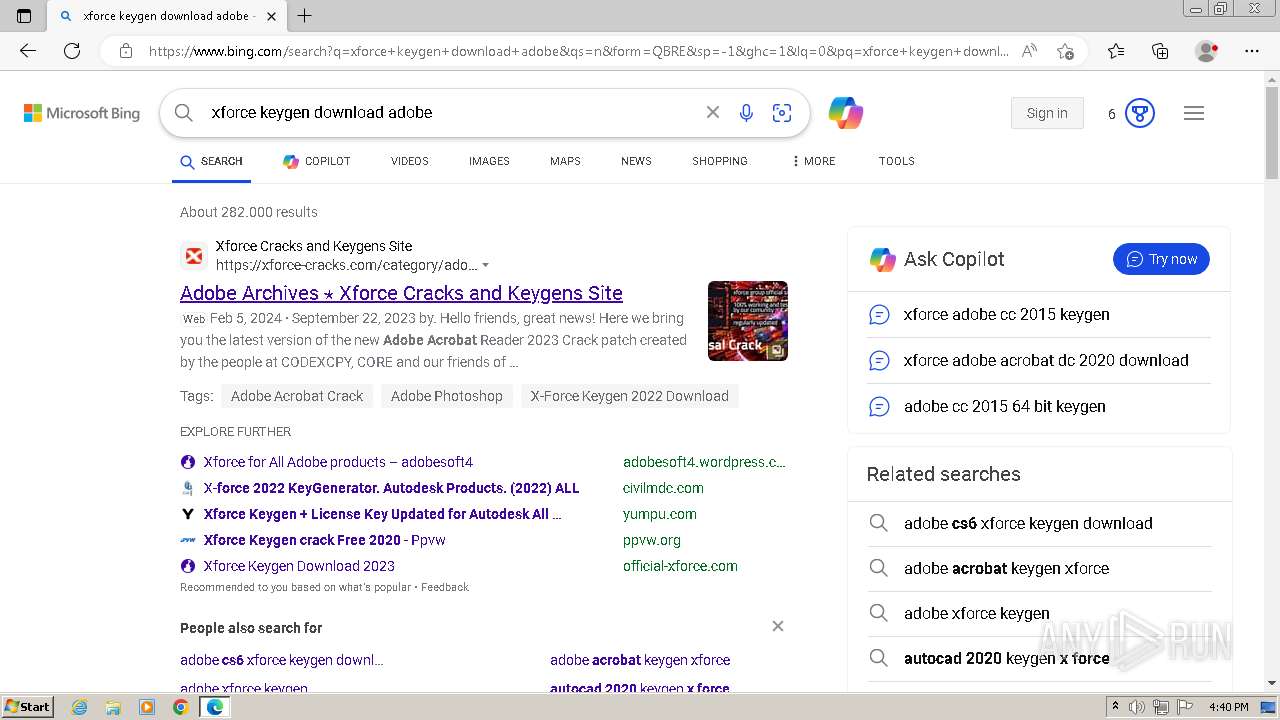Expand the MORE search categories
Image resolution: width=1280 pixels, height=720 pixels.
pyautogui.click(x=813, y=161)
